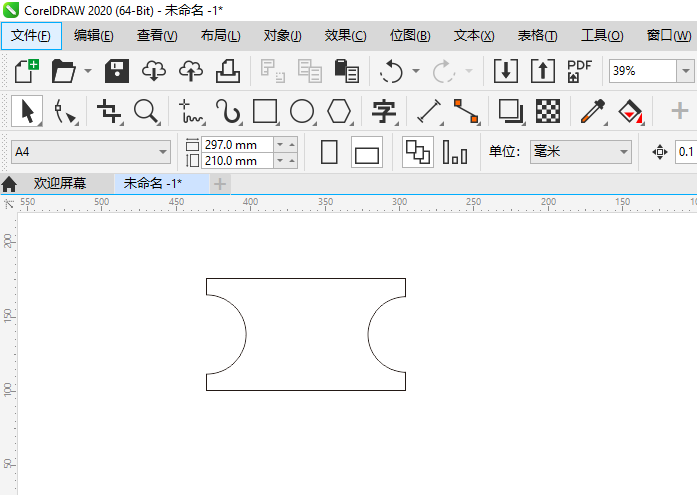The width and height of the screenshot is (697, 495).
Task: Select the Eyedropper tool
Action: point(593,111)
